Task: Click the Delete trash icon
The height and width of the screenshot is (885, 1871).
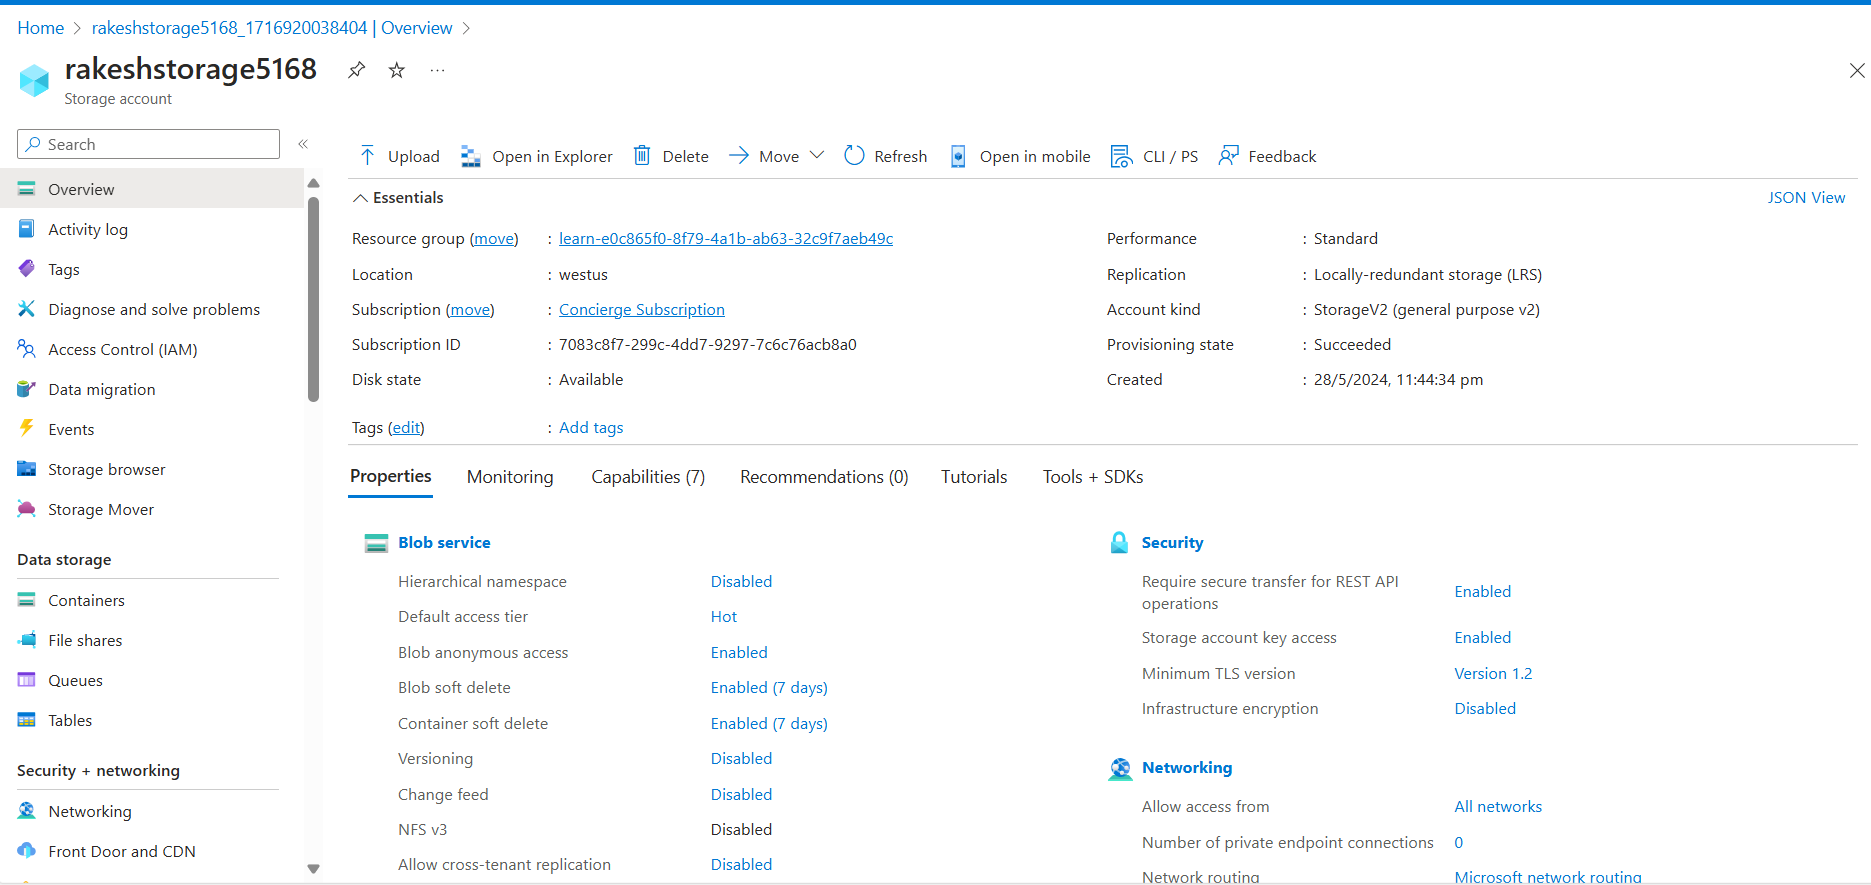Action: (x=642, y=156)
